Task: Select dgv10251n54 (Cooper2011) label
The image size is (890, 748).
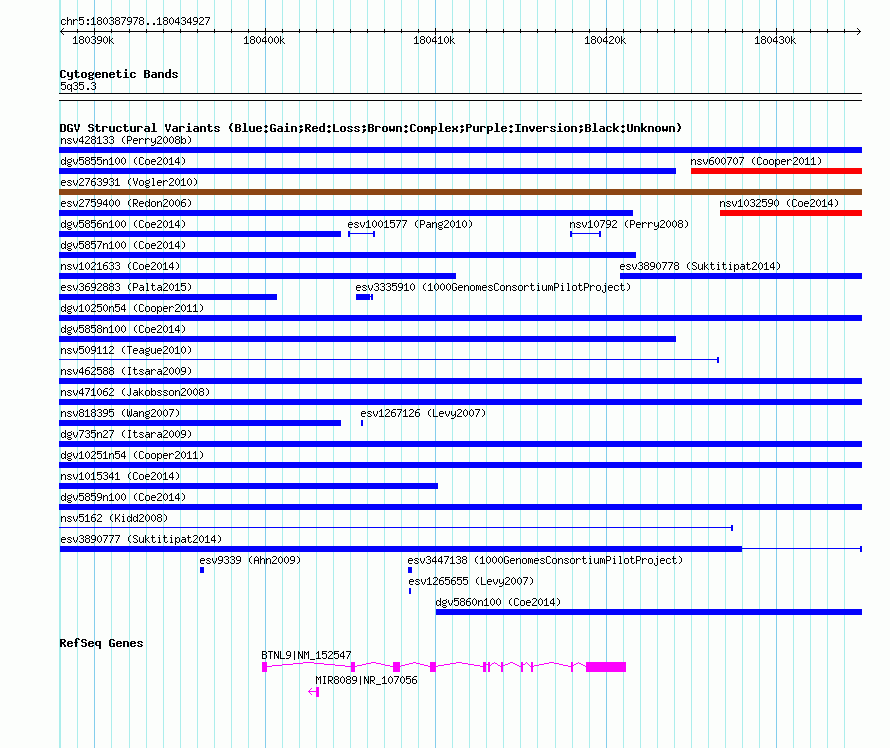Action: [x=132, y=455]
